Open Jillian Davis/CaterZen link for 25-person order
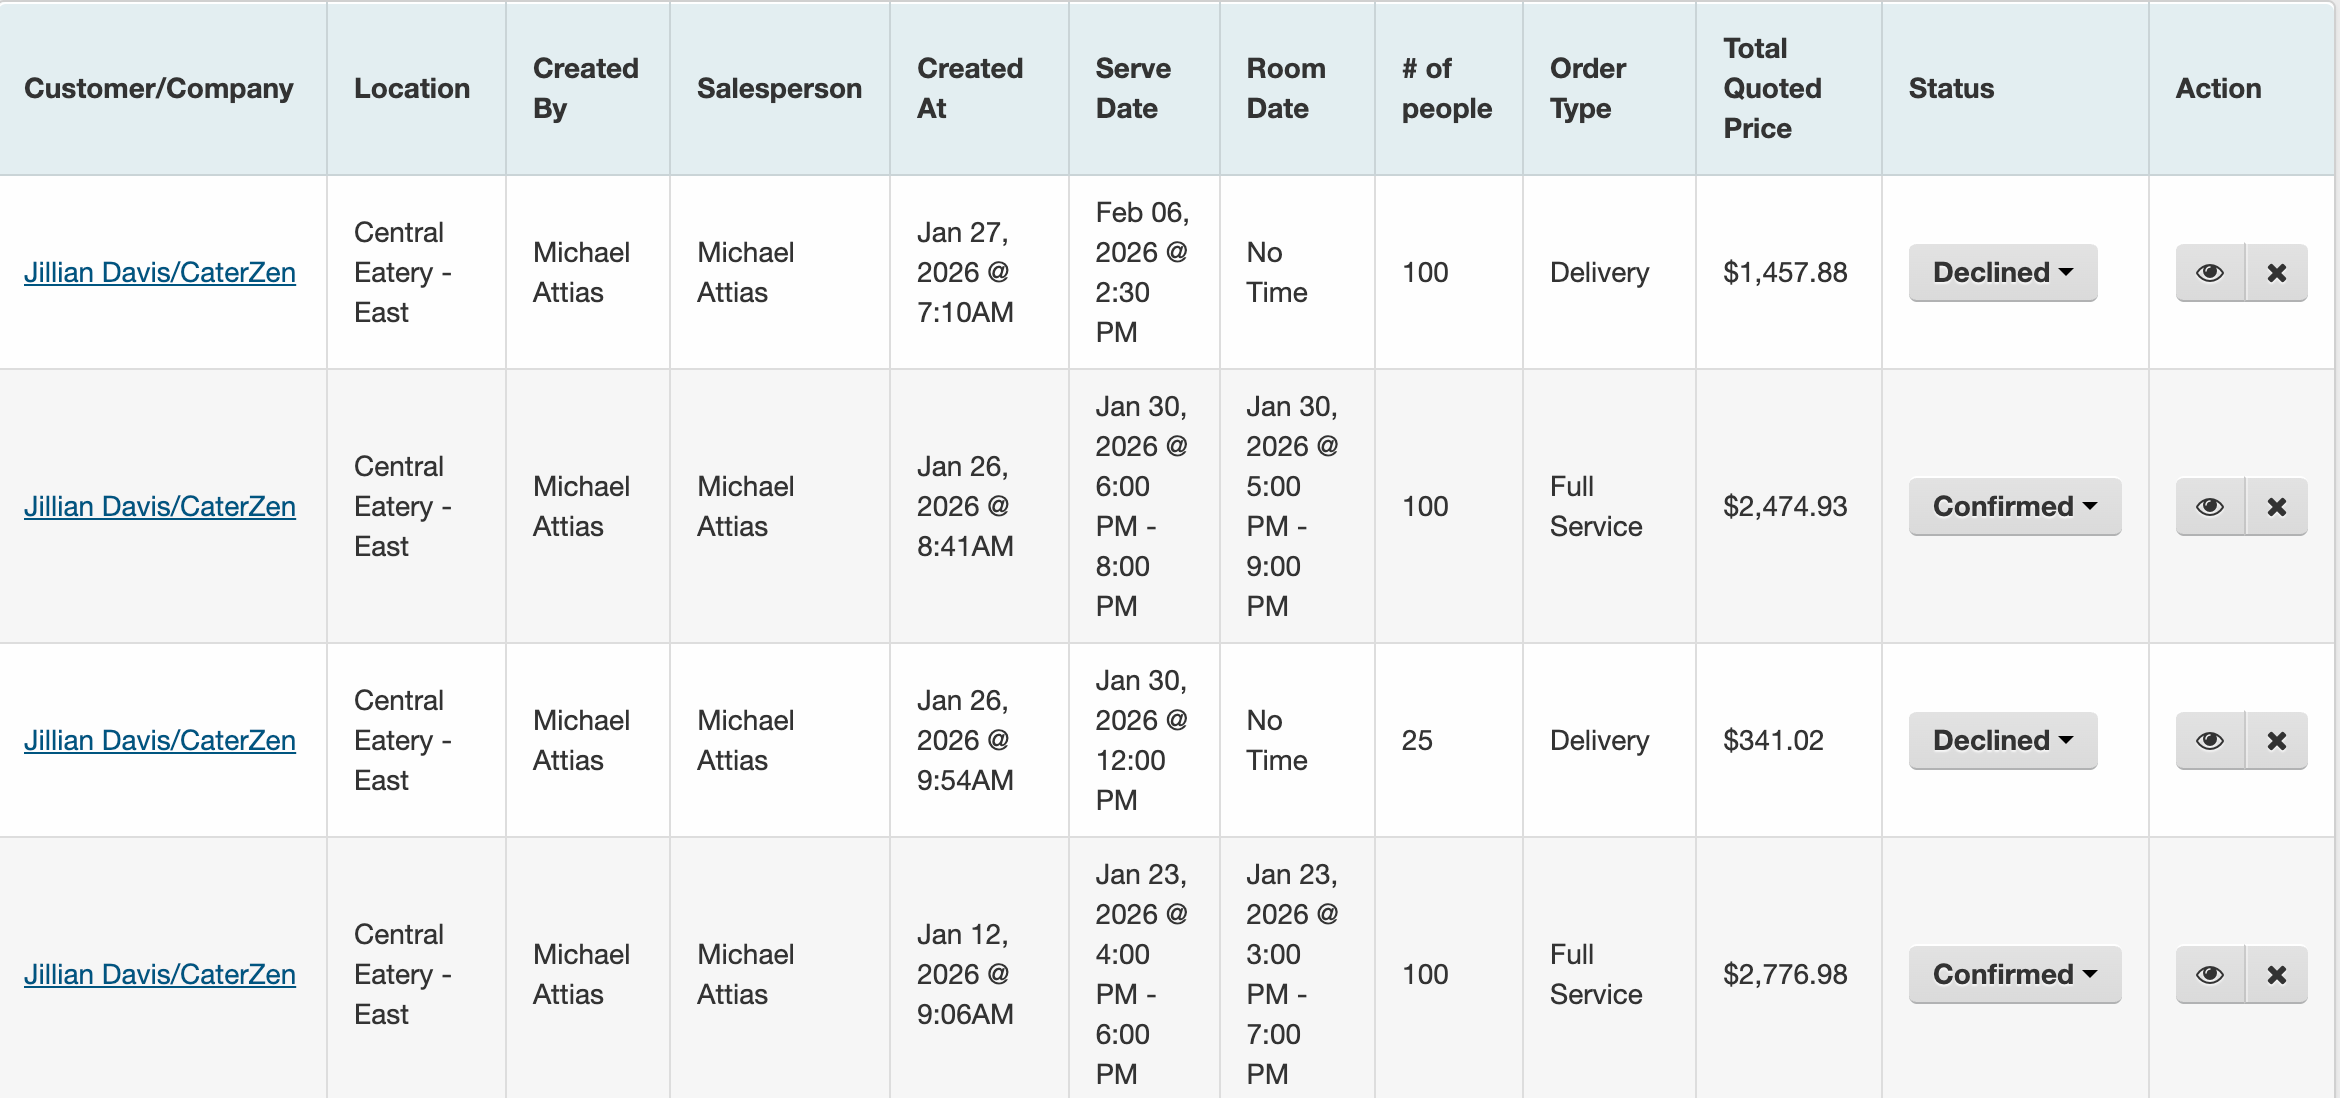The image size is (2340, 1098). point(160,741)
